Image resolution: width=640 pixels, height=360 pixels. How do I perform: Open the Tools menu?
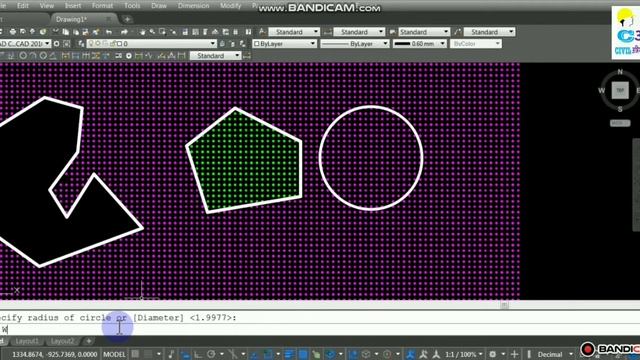pos(132,6)
